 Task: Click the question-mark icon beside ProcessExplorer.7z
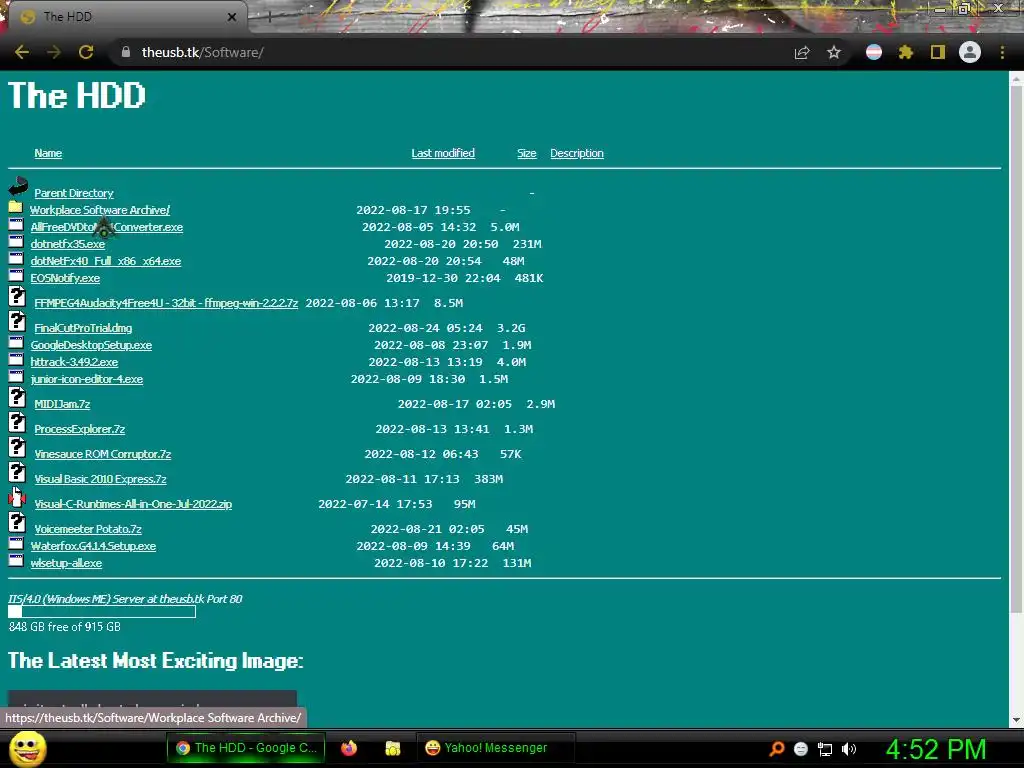(x=17, y=422)
